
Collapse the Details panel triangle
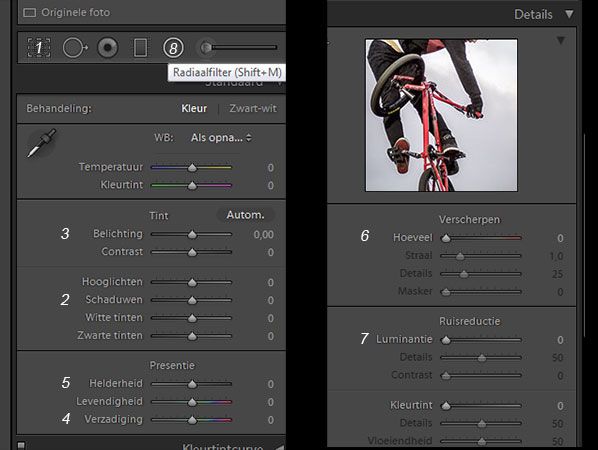(x=569, y=14)
